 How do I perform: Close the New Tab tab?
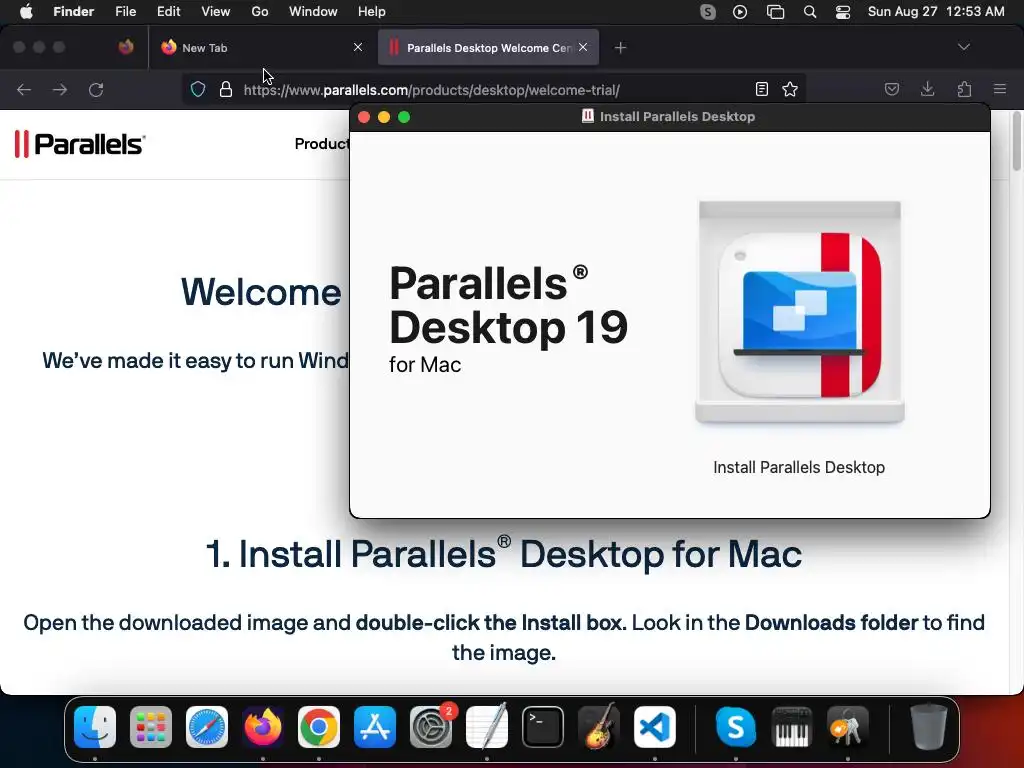pos(358,47)
